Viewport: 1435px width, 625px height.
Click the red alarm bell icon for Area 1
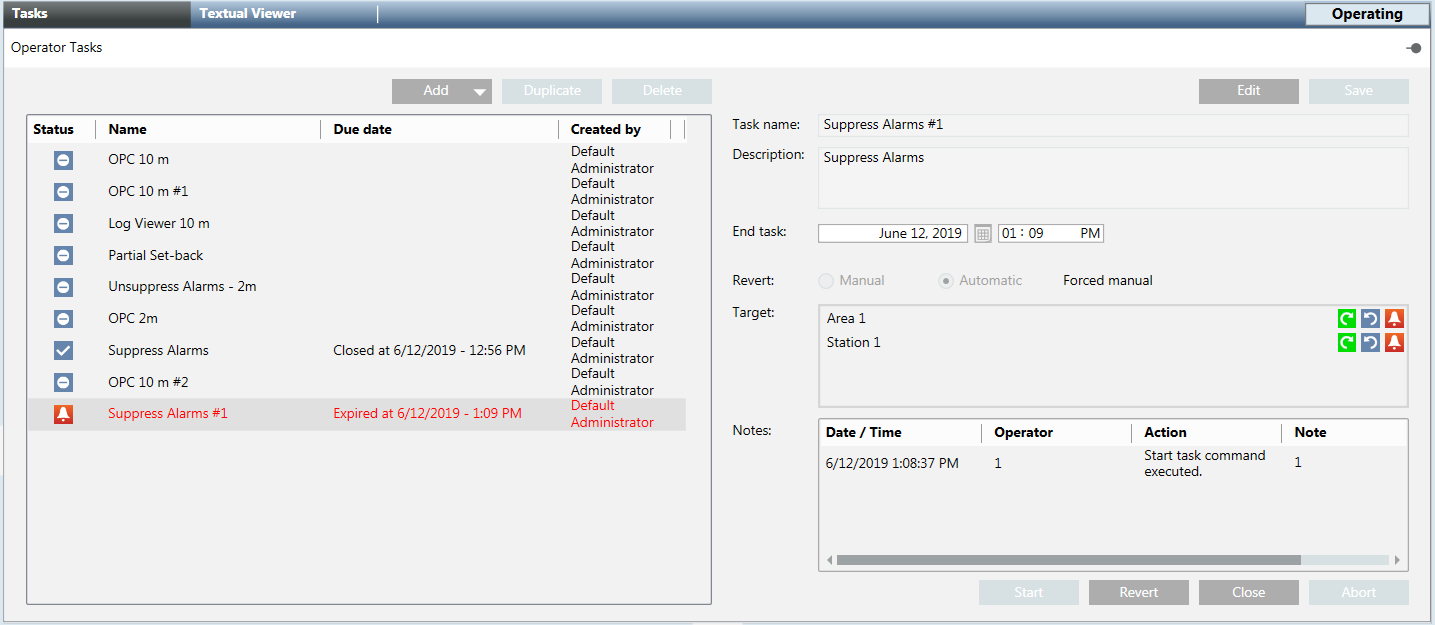(x=1394, y=319)
